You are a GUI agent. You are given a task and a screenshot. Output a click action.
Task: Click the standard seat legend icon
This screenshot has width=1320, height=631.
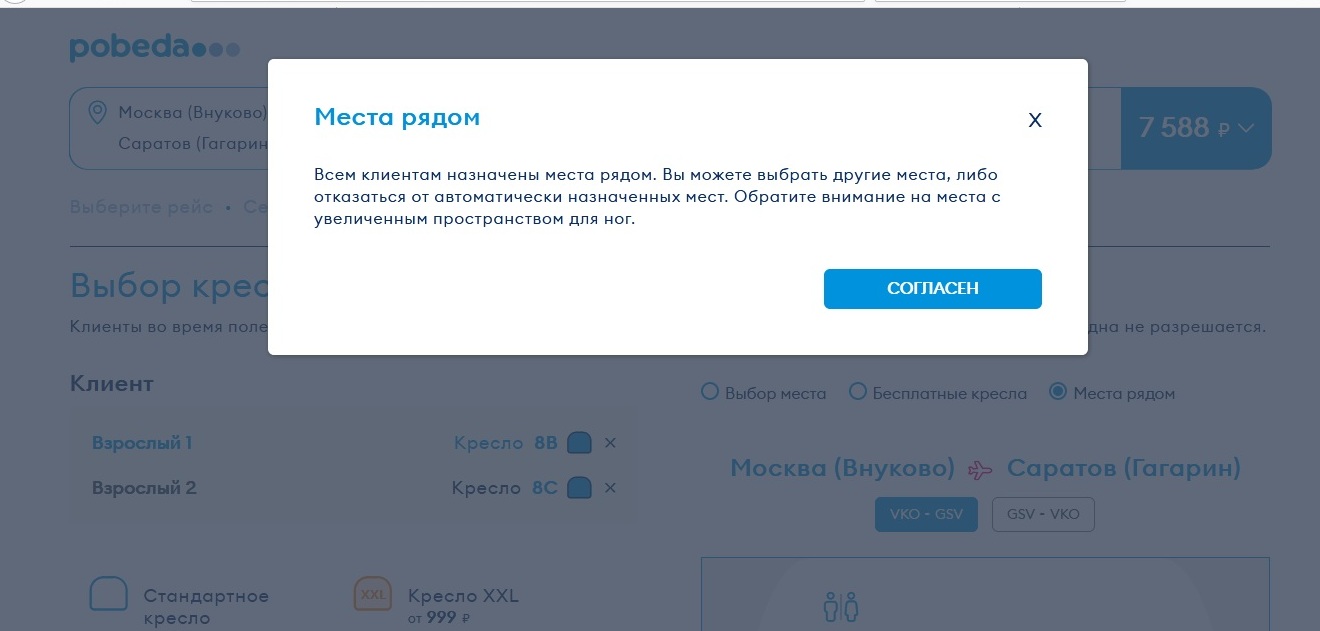(109, 594)
